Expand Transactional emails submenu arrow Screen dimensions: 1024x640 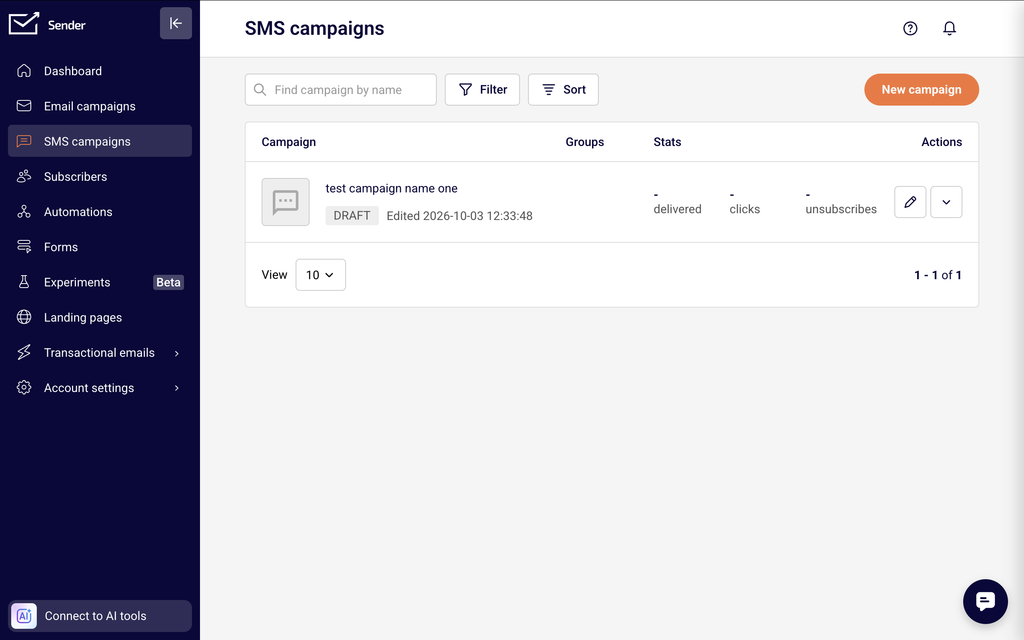point(176,353)
